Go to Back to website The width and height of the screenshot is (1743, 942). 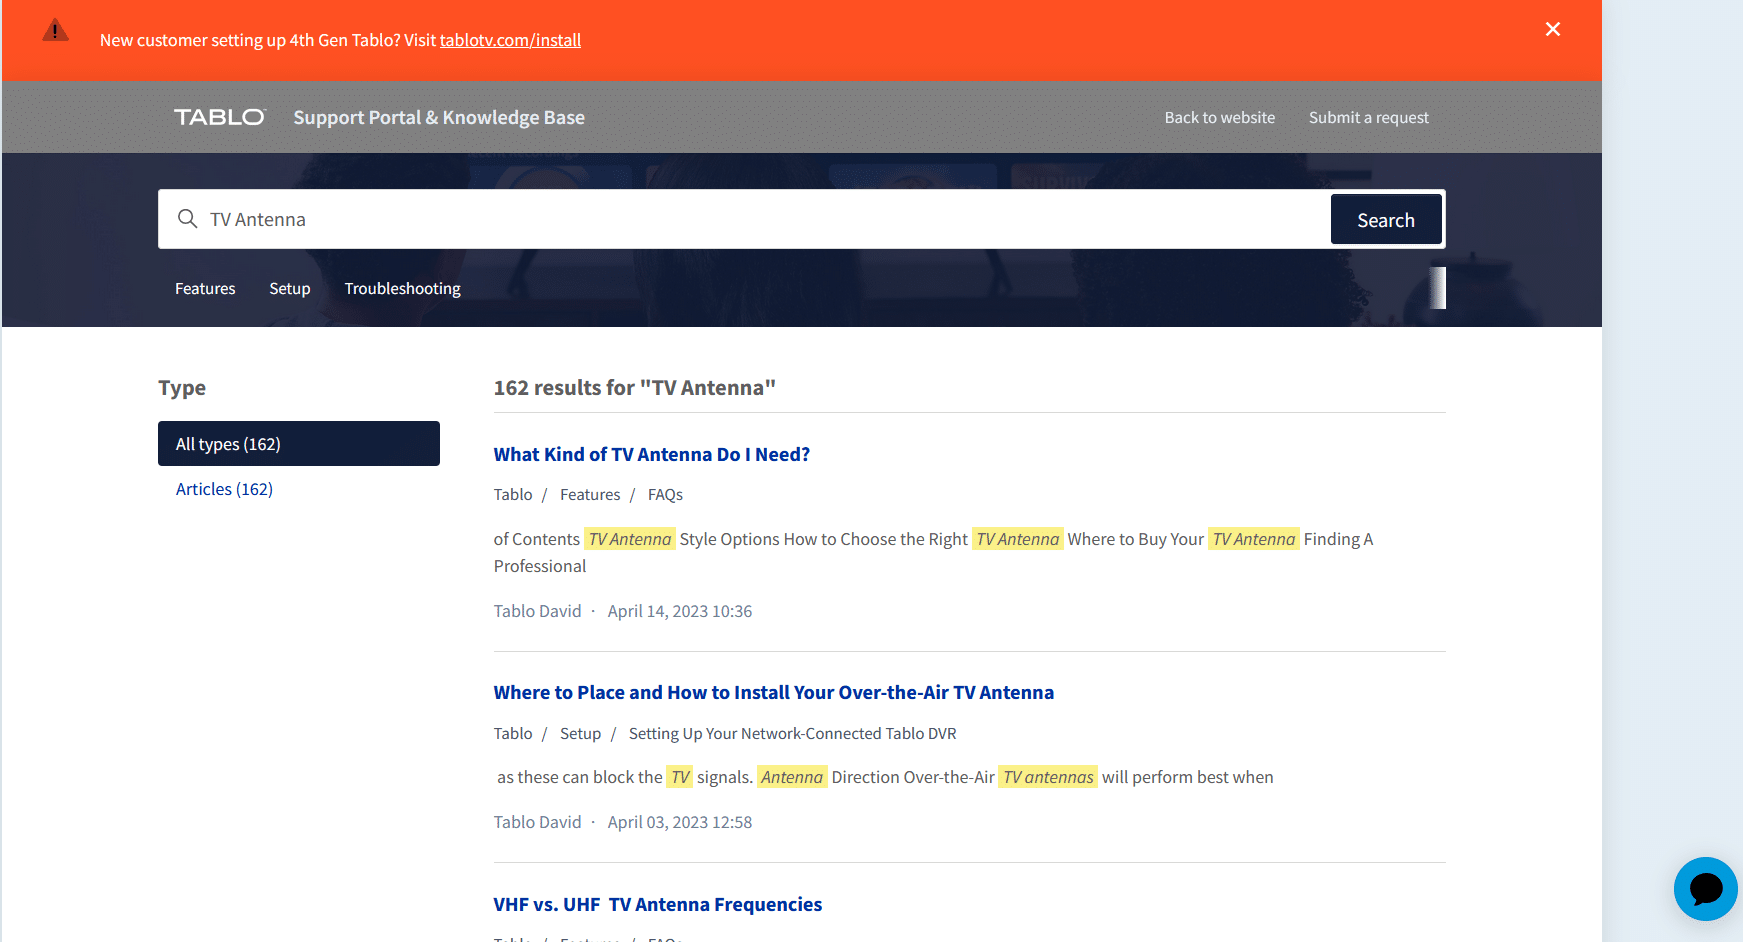coord(1219,117)
